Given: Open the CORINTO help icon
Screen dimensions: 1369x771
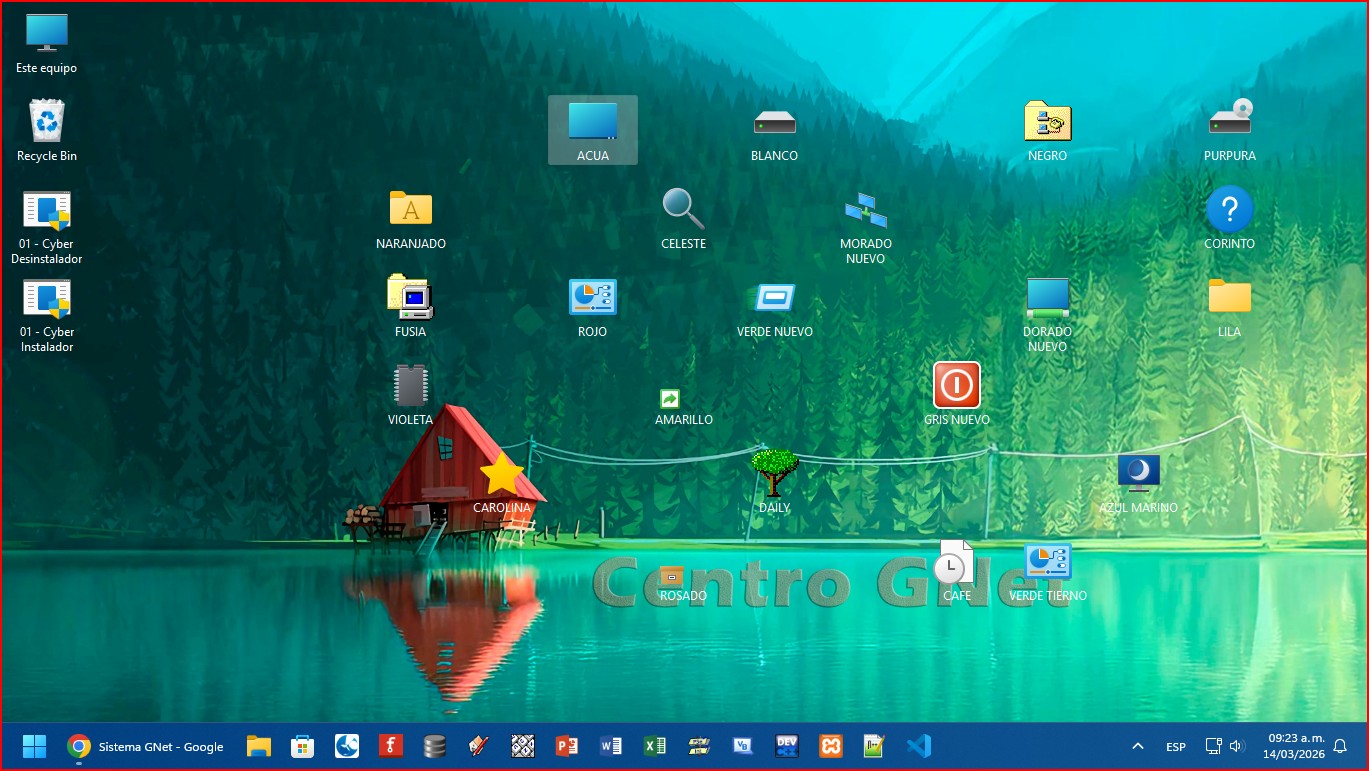Looking at the screenshot, I should 1229,210.
